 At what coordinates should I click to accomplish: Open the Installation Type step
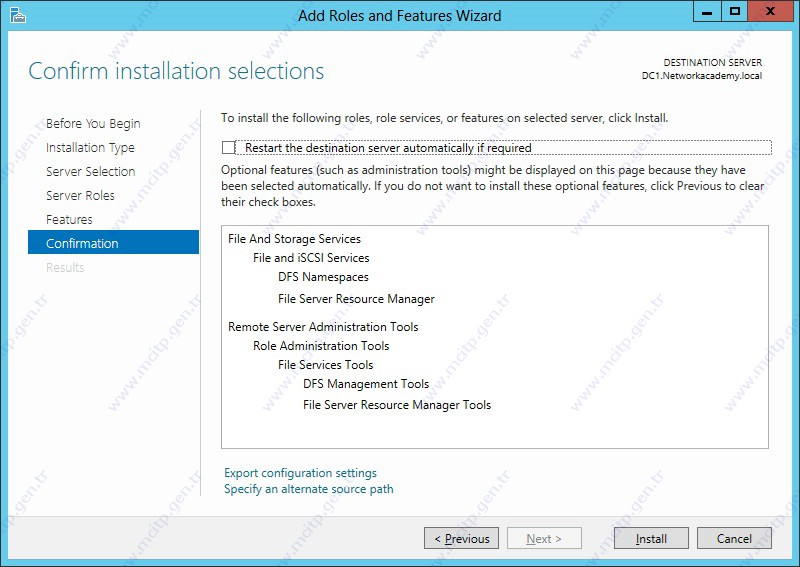pos(90,147)
